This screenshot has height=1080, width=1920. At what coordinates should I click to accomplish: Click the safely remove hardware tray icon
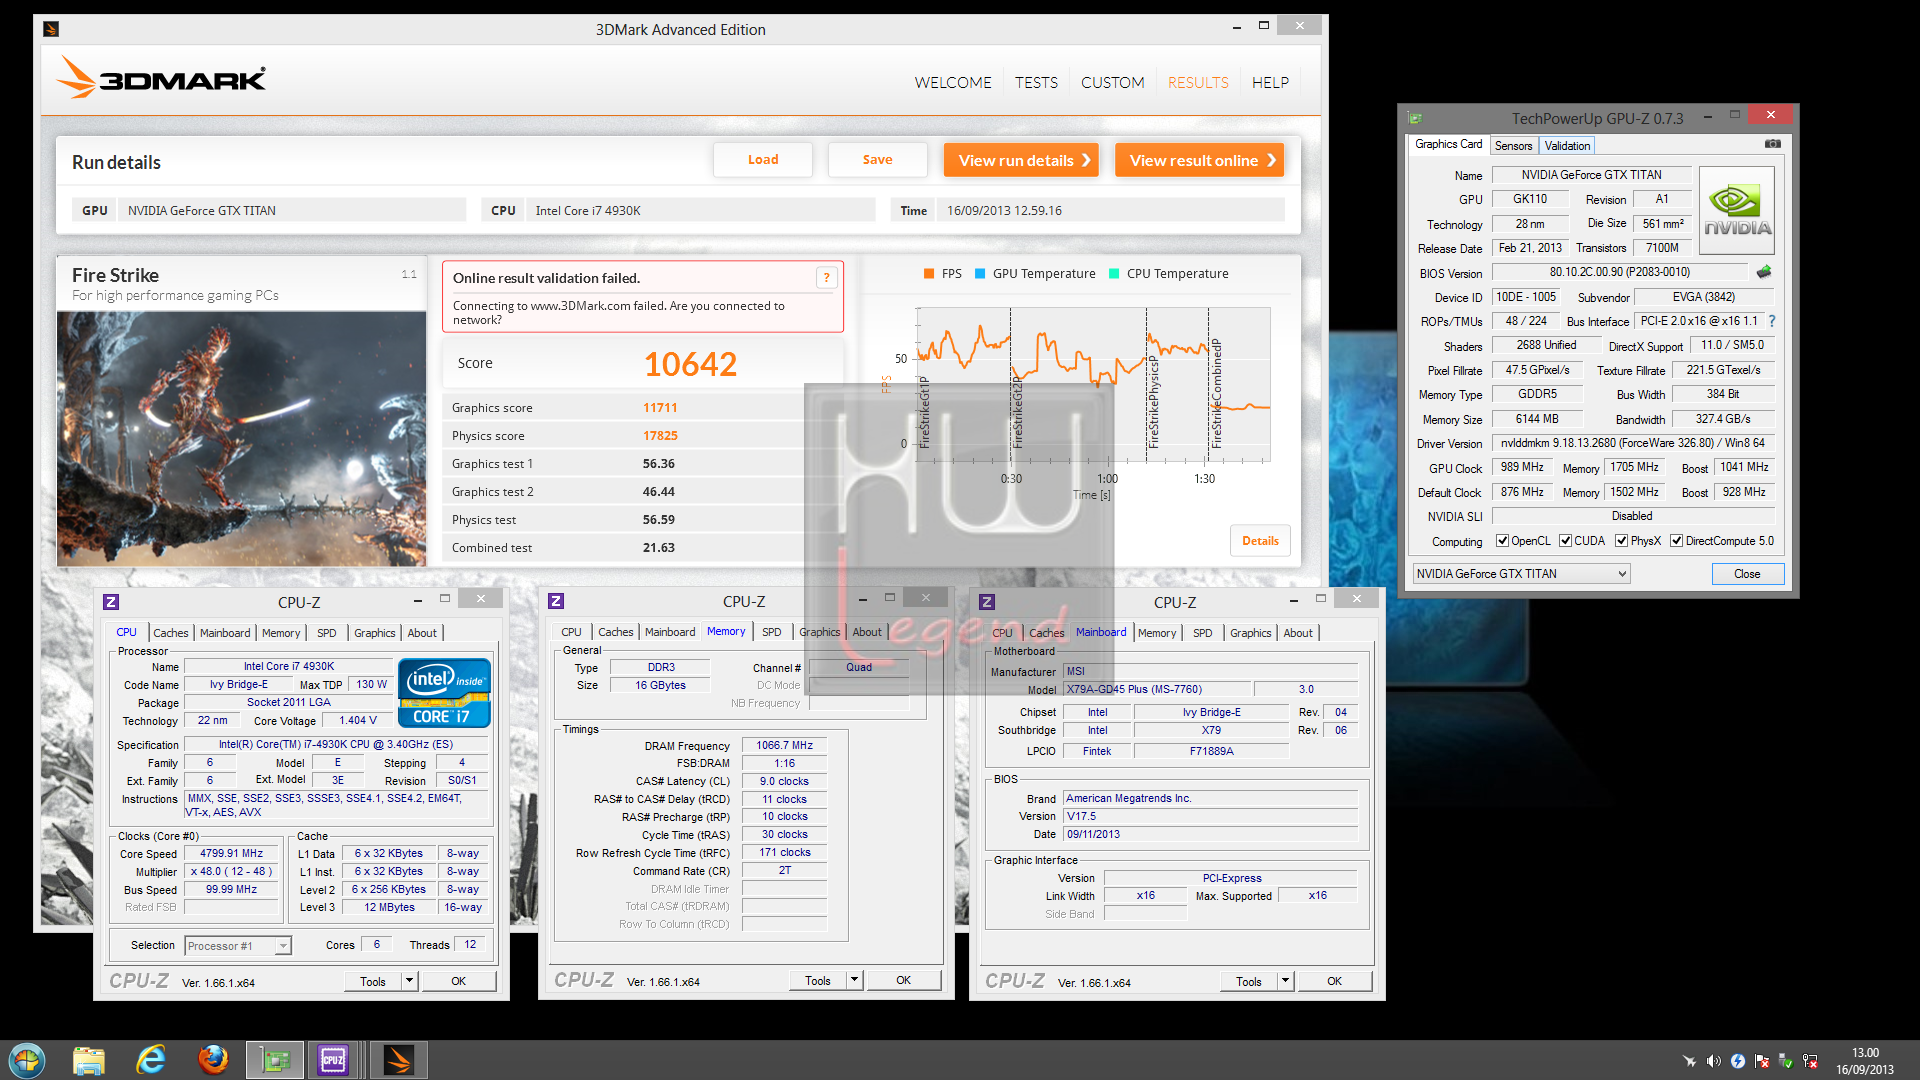tap(1786, 1061)
